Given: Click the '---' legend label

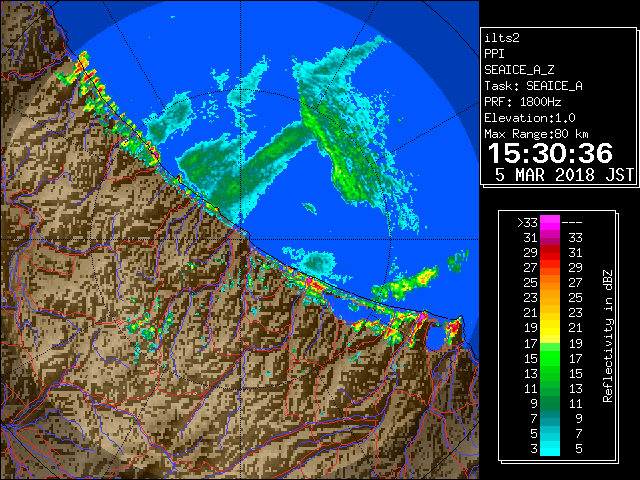Looking at the screenshot, I should (572, 223).
